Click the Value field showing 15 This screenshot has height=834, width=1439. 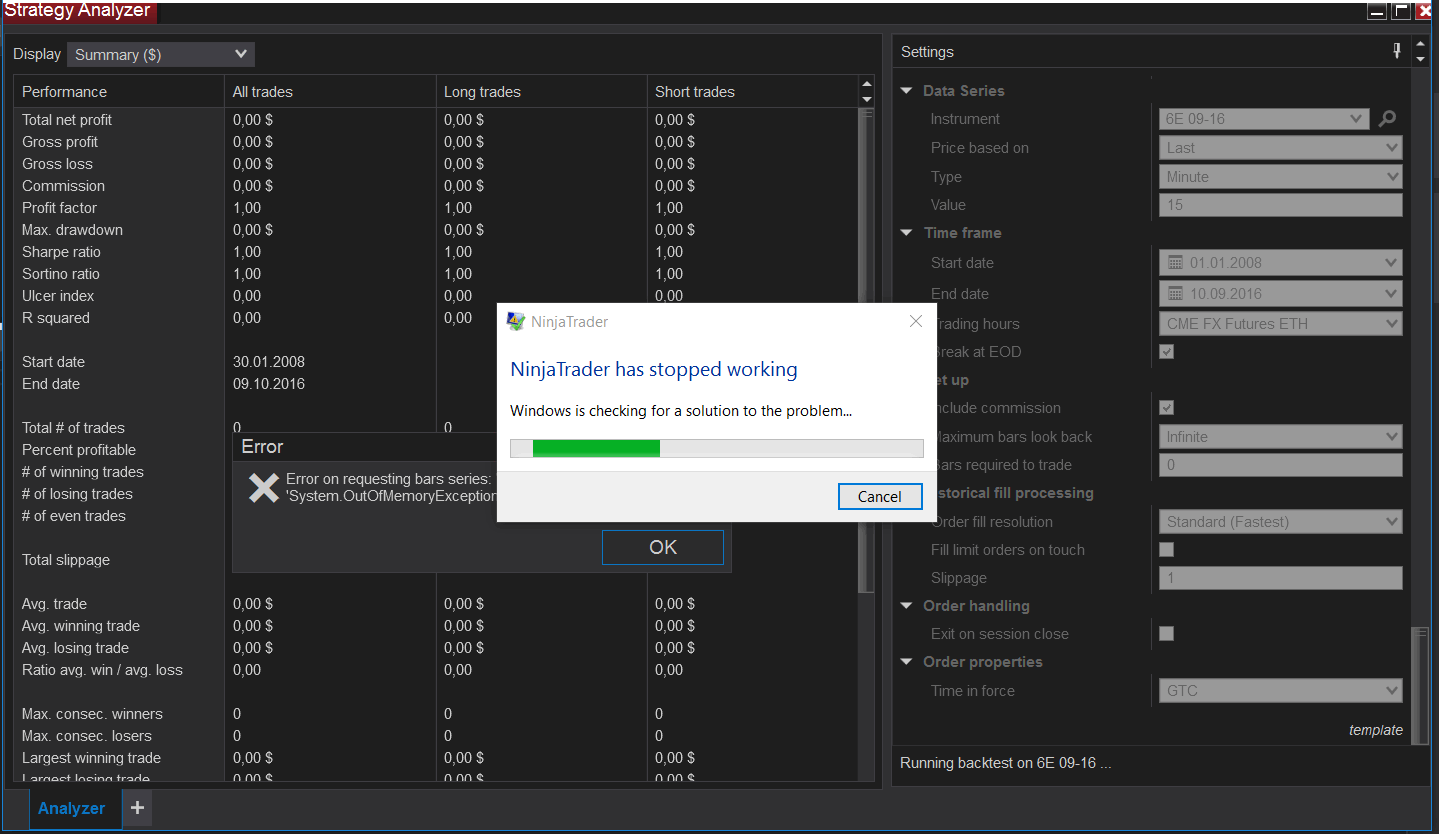tap(1281, 205)
